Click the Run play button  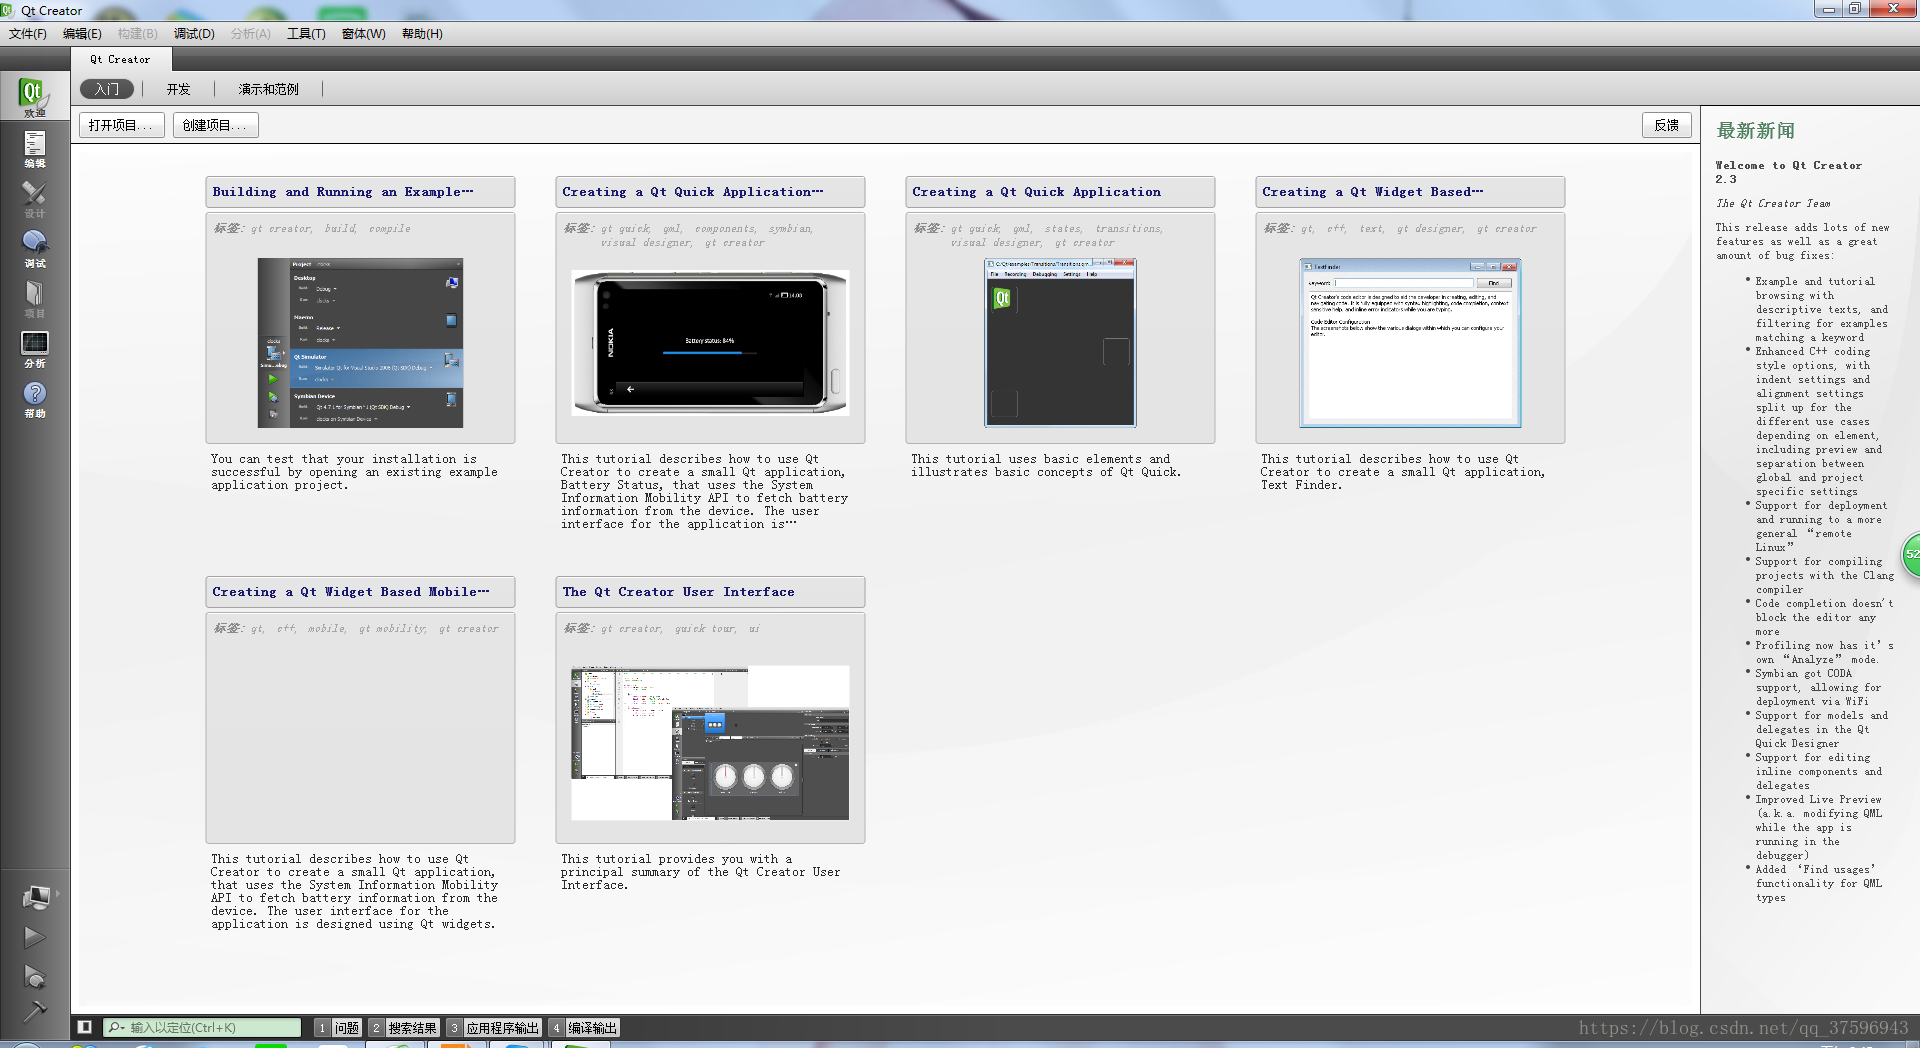tap(34, 937)
